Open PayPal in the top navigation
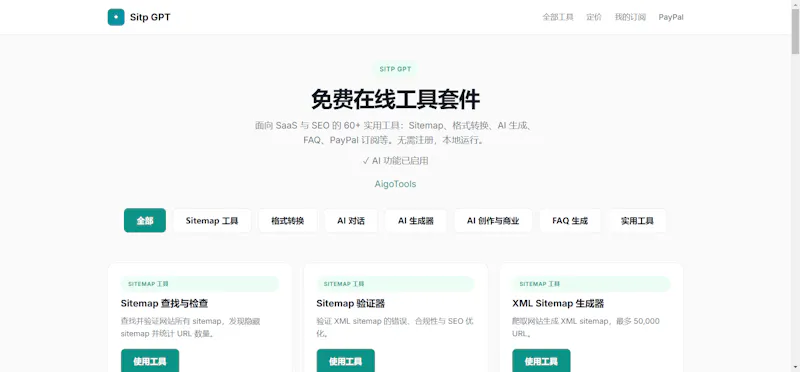Viewport: 800px width, 372px height. click(671, 17)
